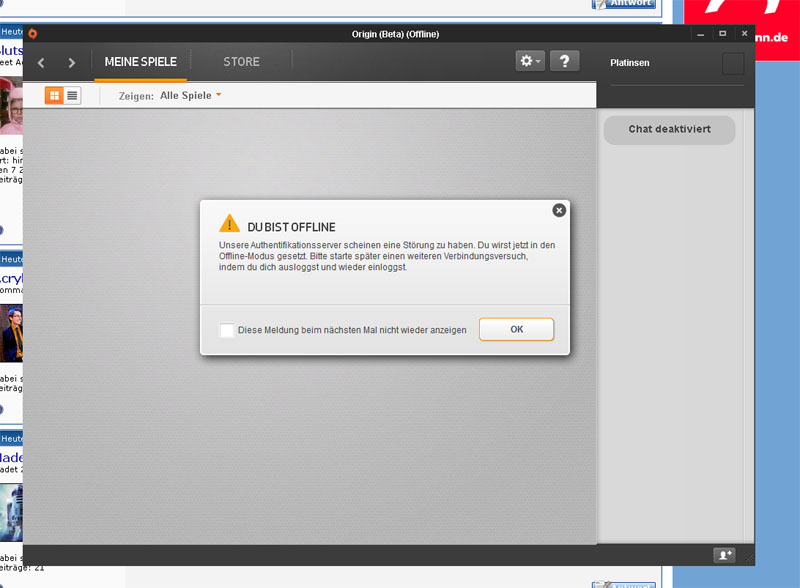
Task: Switch to grid view of games
Action: click(54, 95)
